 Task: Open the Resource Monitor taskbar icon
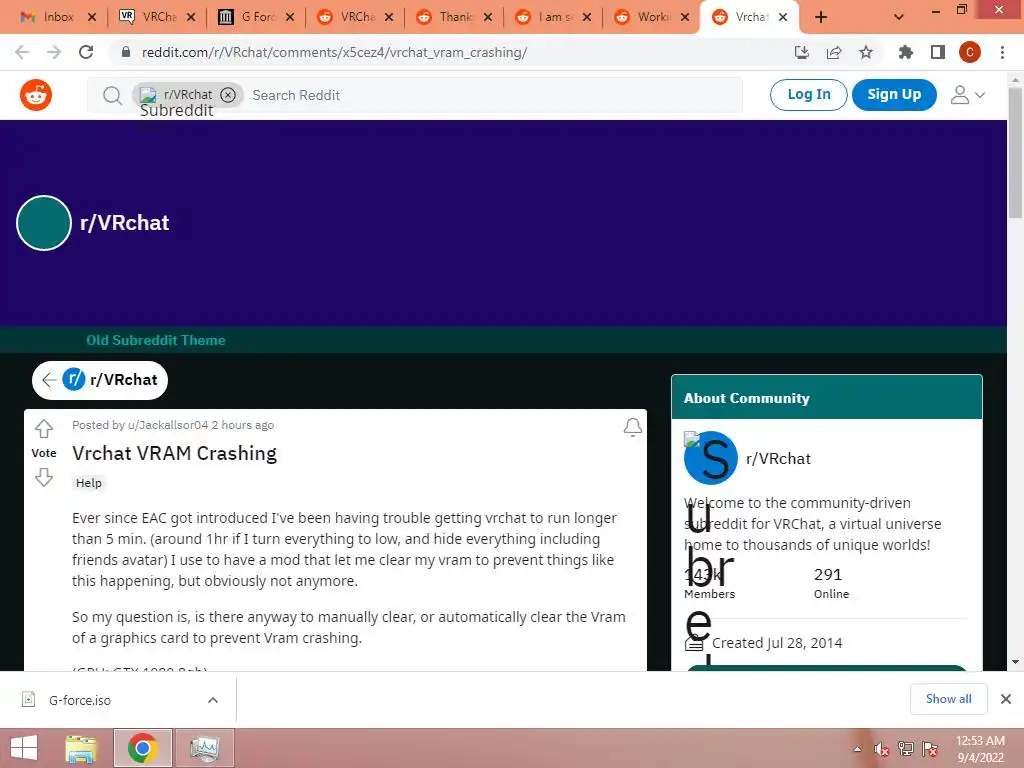204,748
